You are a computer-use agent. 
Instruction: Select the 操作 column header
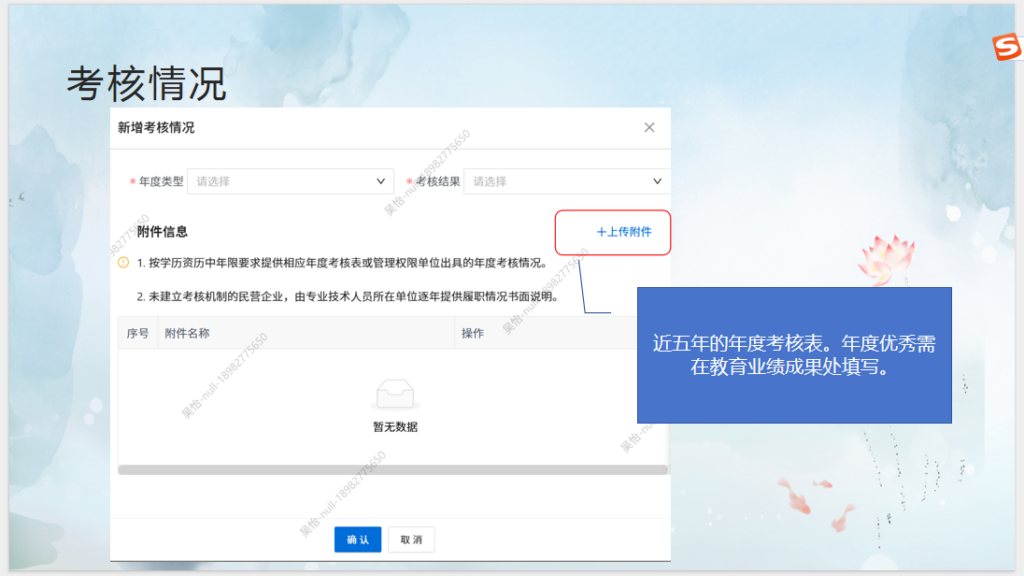[472, 333]
